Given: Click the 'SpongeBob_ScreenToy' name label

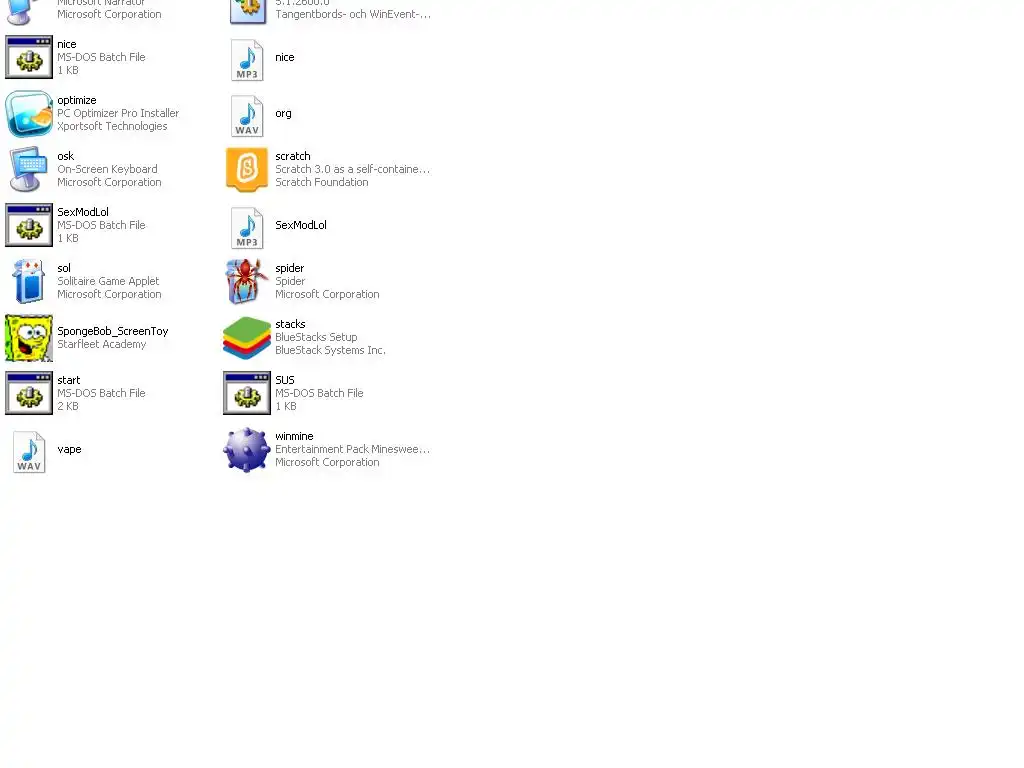Looking at the screenshot, I should coord(112,331).
